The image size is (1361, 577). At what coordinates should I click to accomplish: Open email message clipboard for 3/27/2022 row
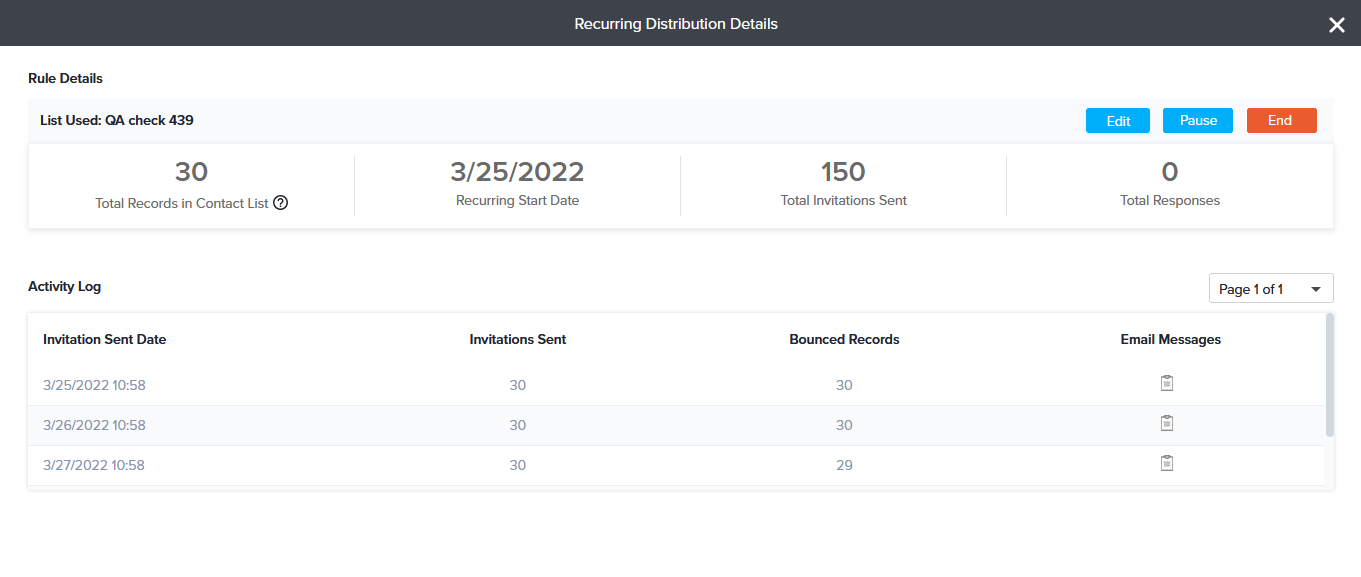(x=1166, y=464)
